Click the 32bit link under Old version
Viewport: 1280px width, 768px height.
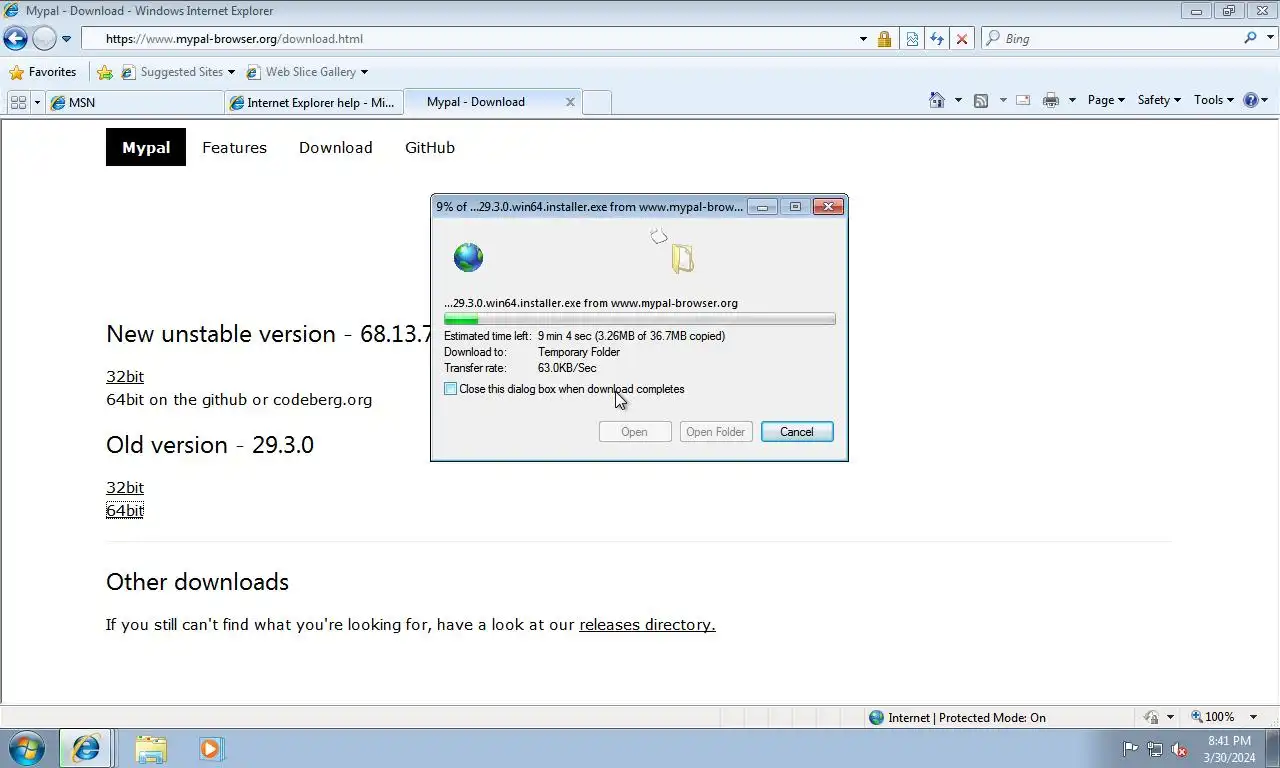[125, 487]
